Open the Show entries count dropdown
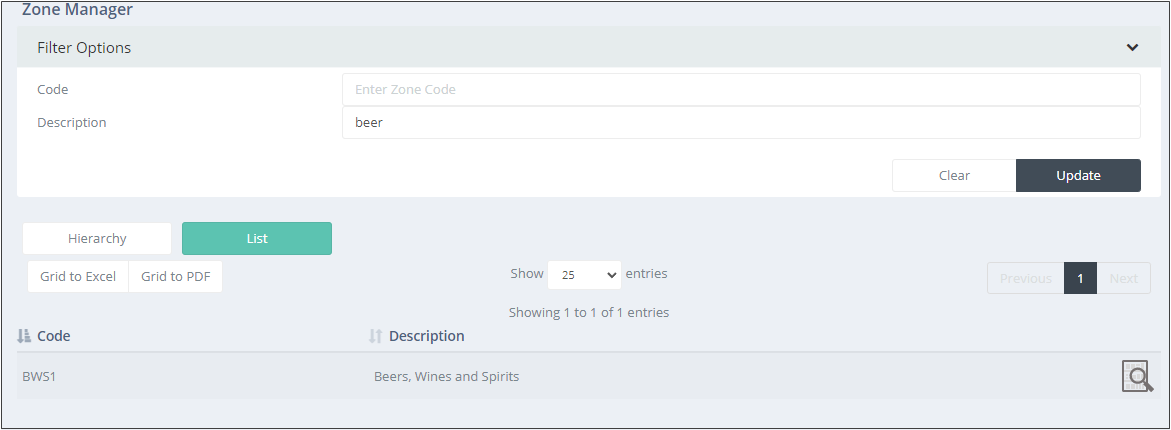The height and width of the screenshot is (430, 1171). click(584, 275)
